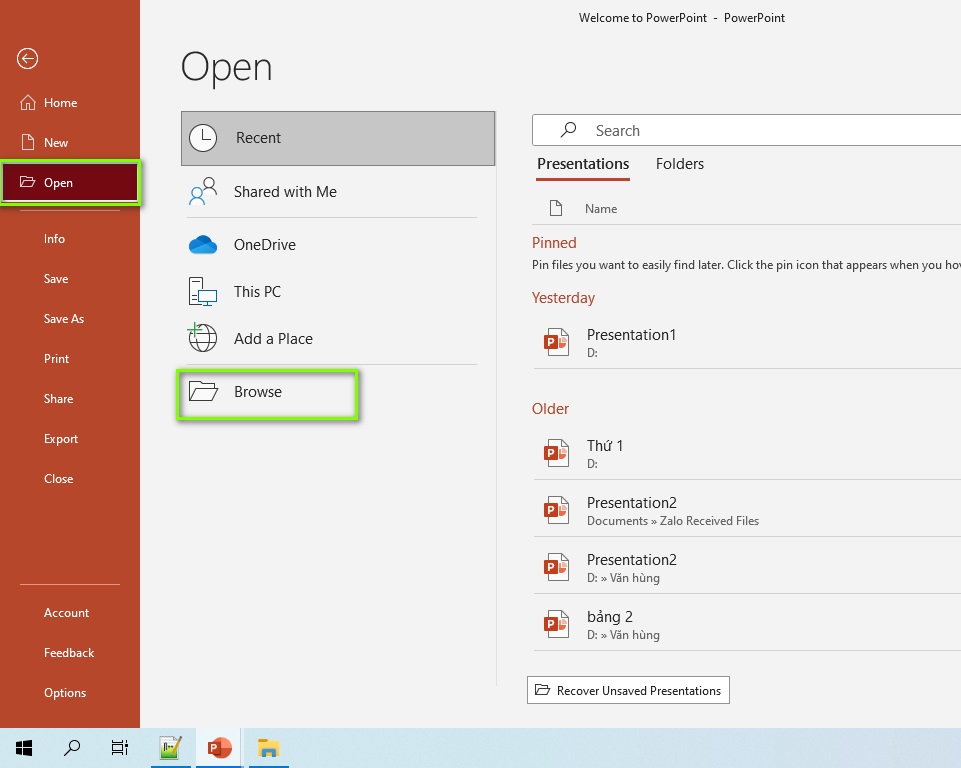The width and height of the screenshot is (961, 768).
Task: Click the file icon beside 'Thứ 1'
Action: coord(556,454)
